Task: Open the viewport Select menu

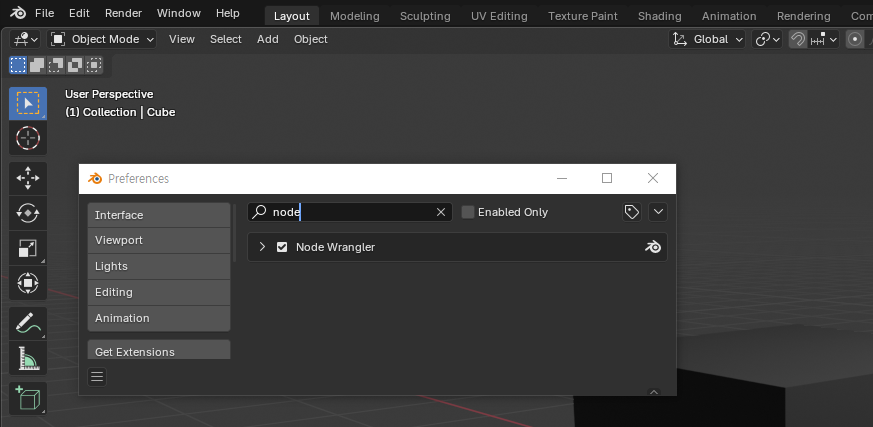Action: click(x=225, y=40)
